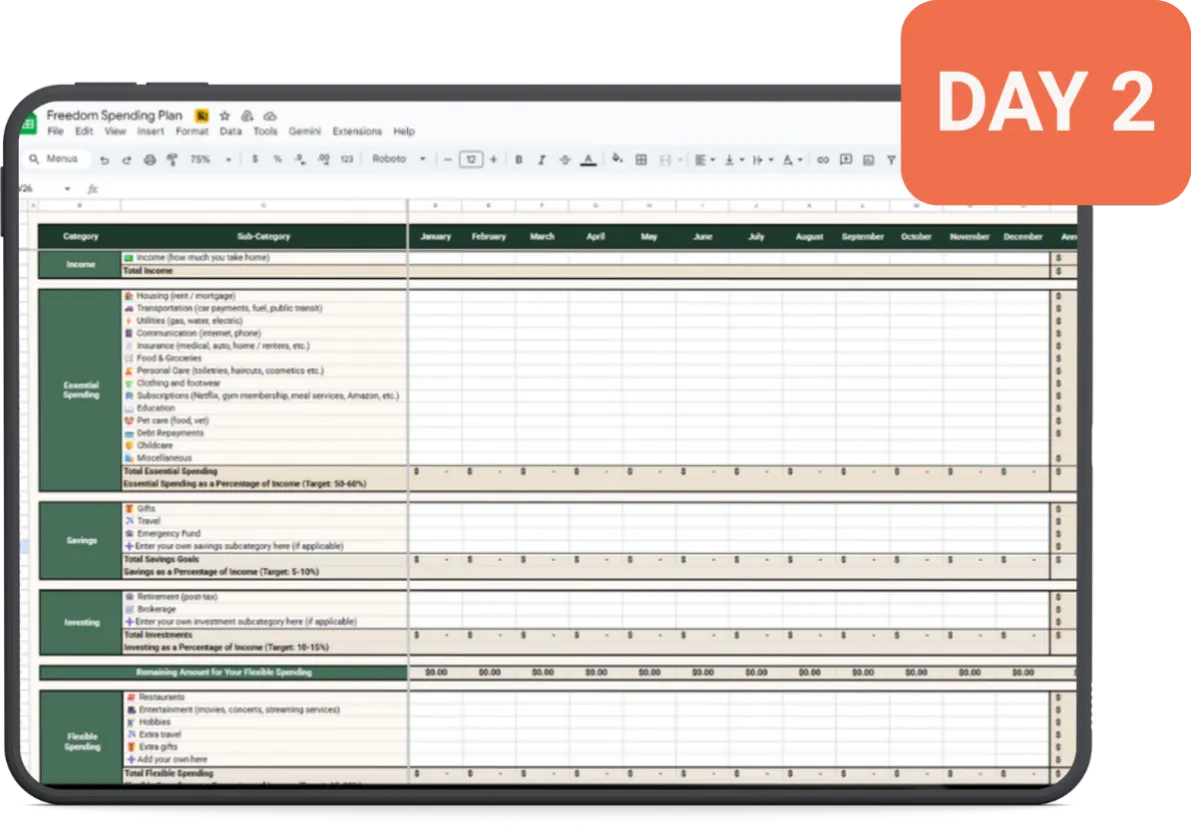
Task: Open the 123 number formats button
Action: [x=347, y=159]
